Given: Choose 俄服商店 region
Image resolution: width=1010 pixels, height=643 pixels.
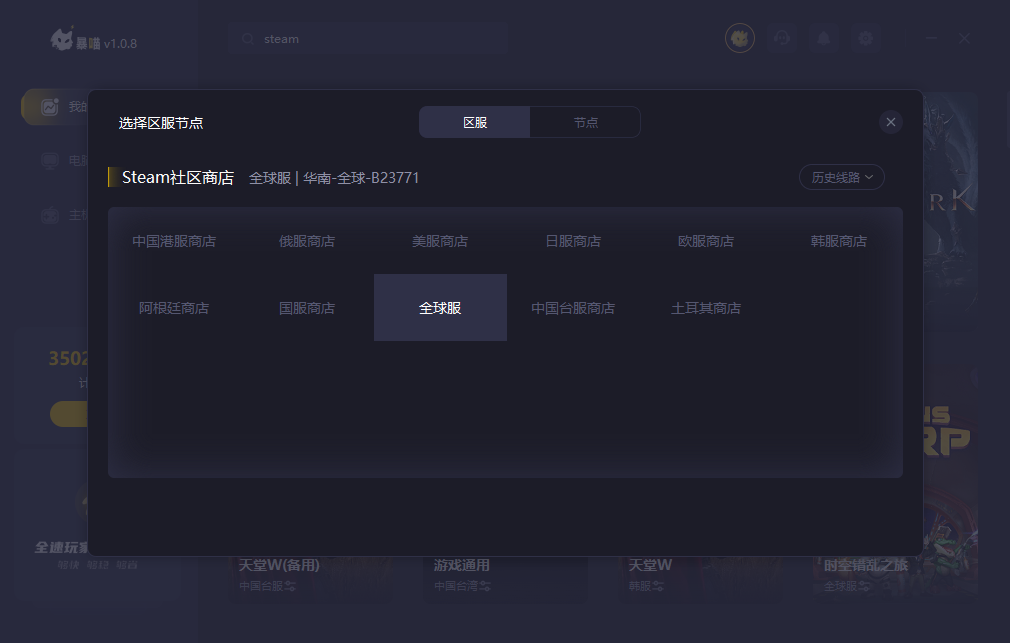Looking at the screenshot, I should pos(307,241).
